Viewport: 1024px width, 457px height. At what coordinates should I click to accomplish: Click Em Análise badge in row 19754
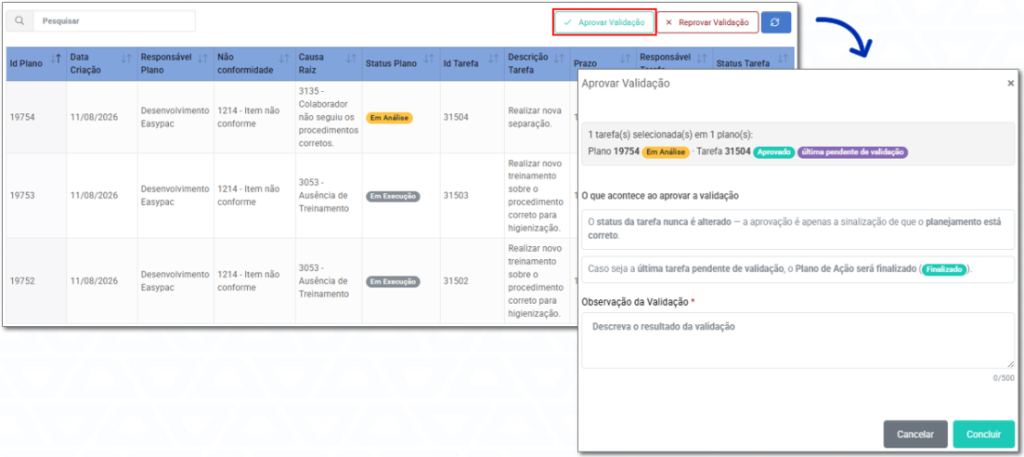[x=389, y=118]
